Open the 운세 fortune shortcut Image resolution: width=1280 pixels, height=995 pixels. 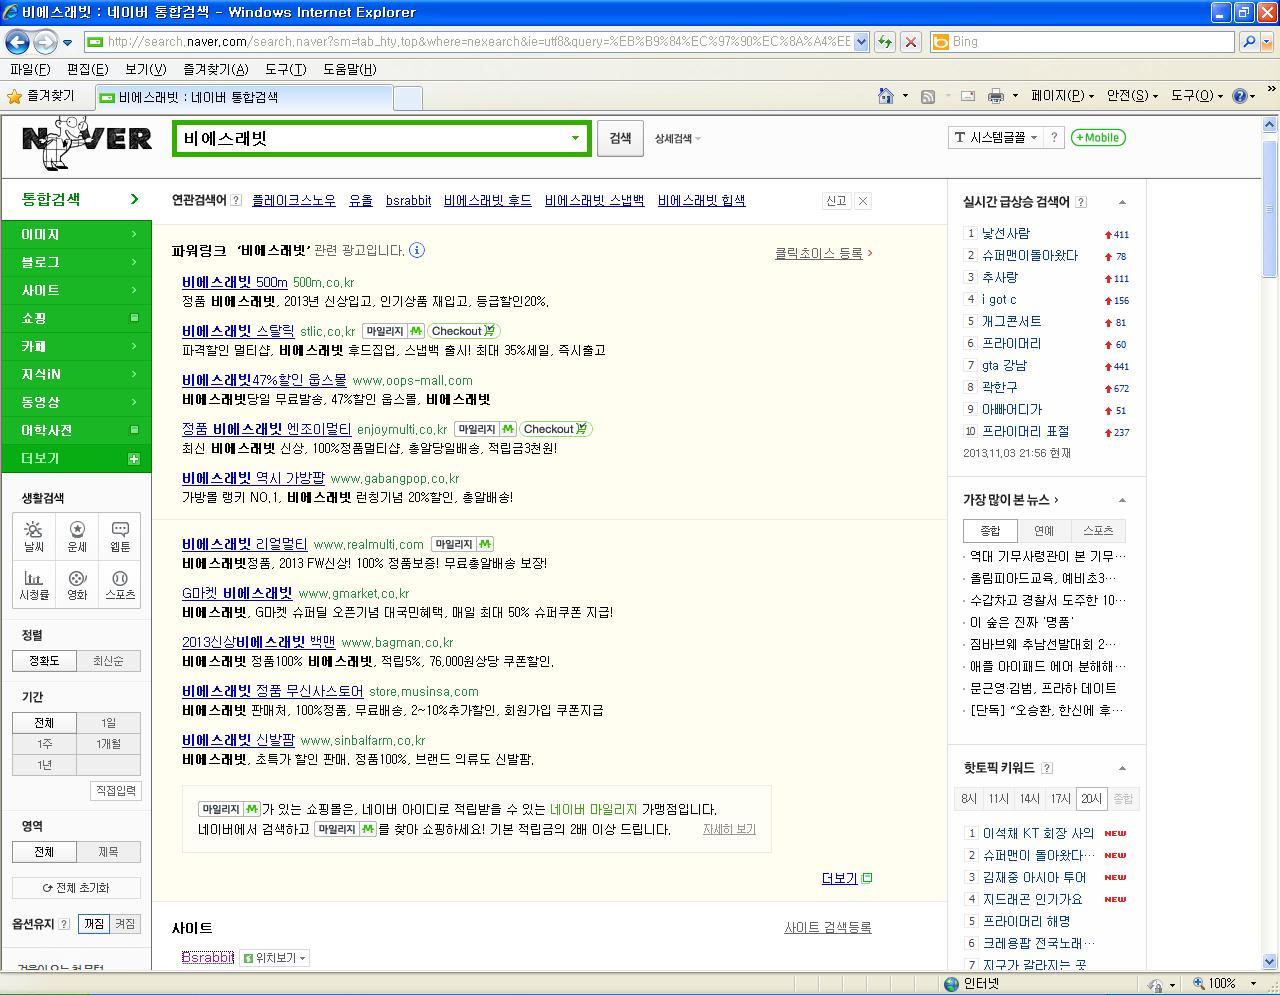point(77,537)
